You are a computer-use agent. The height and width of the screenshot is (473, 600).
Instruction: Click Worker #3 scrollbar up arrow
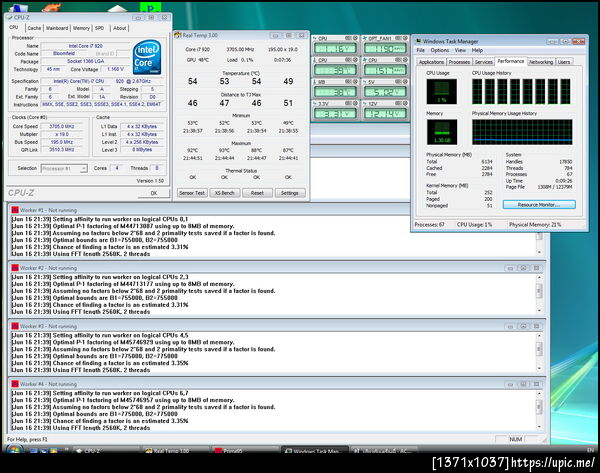[x=539, y=336]
